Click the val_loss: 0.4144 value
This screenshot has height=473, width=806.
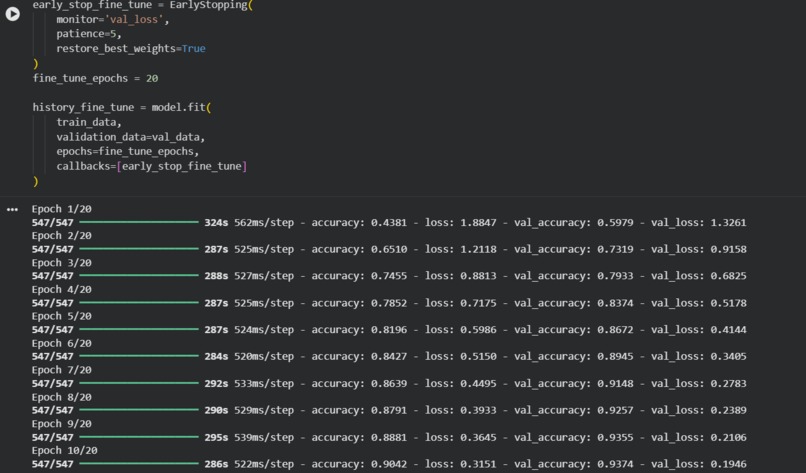pos(699,330)
